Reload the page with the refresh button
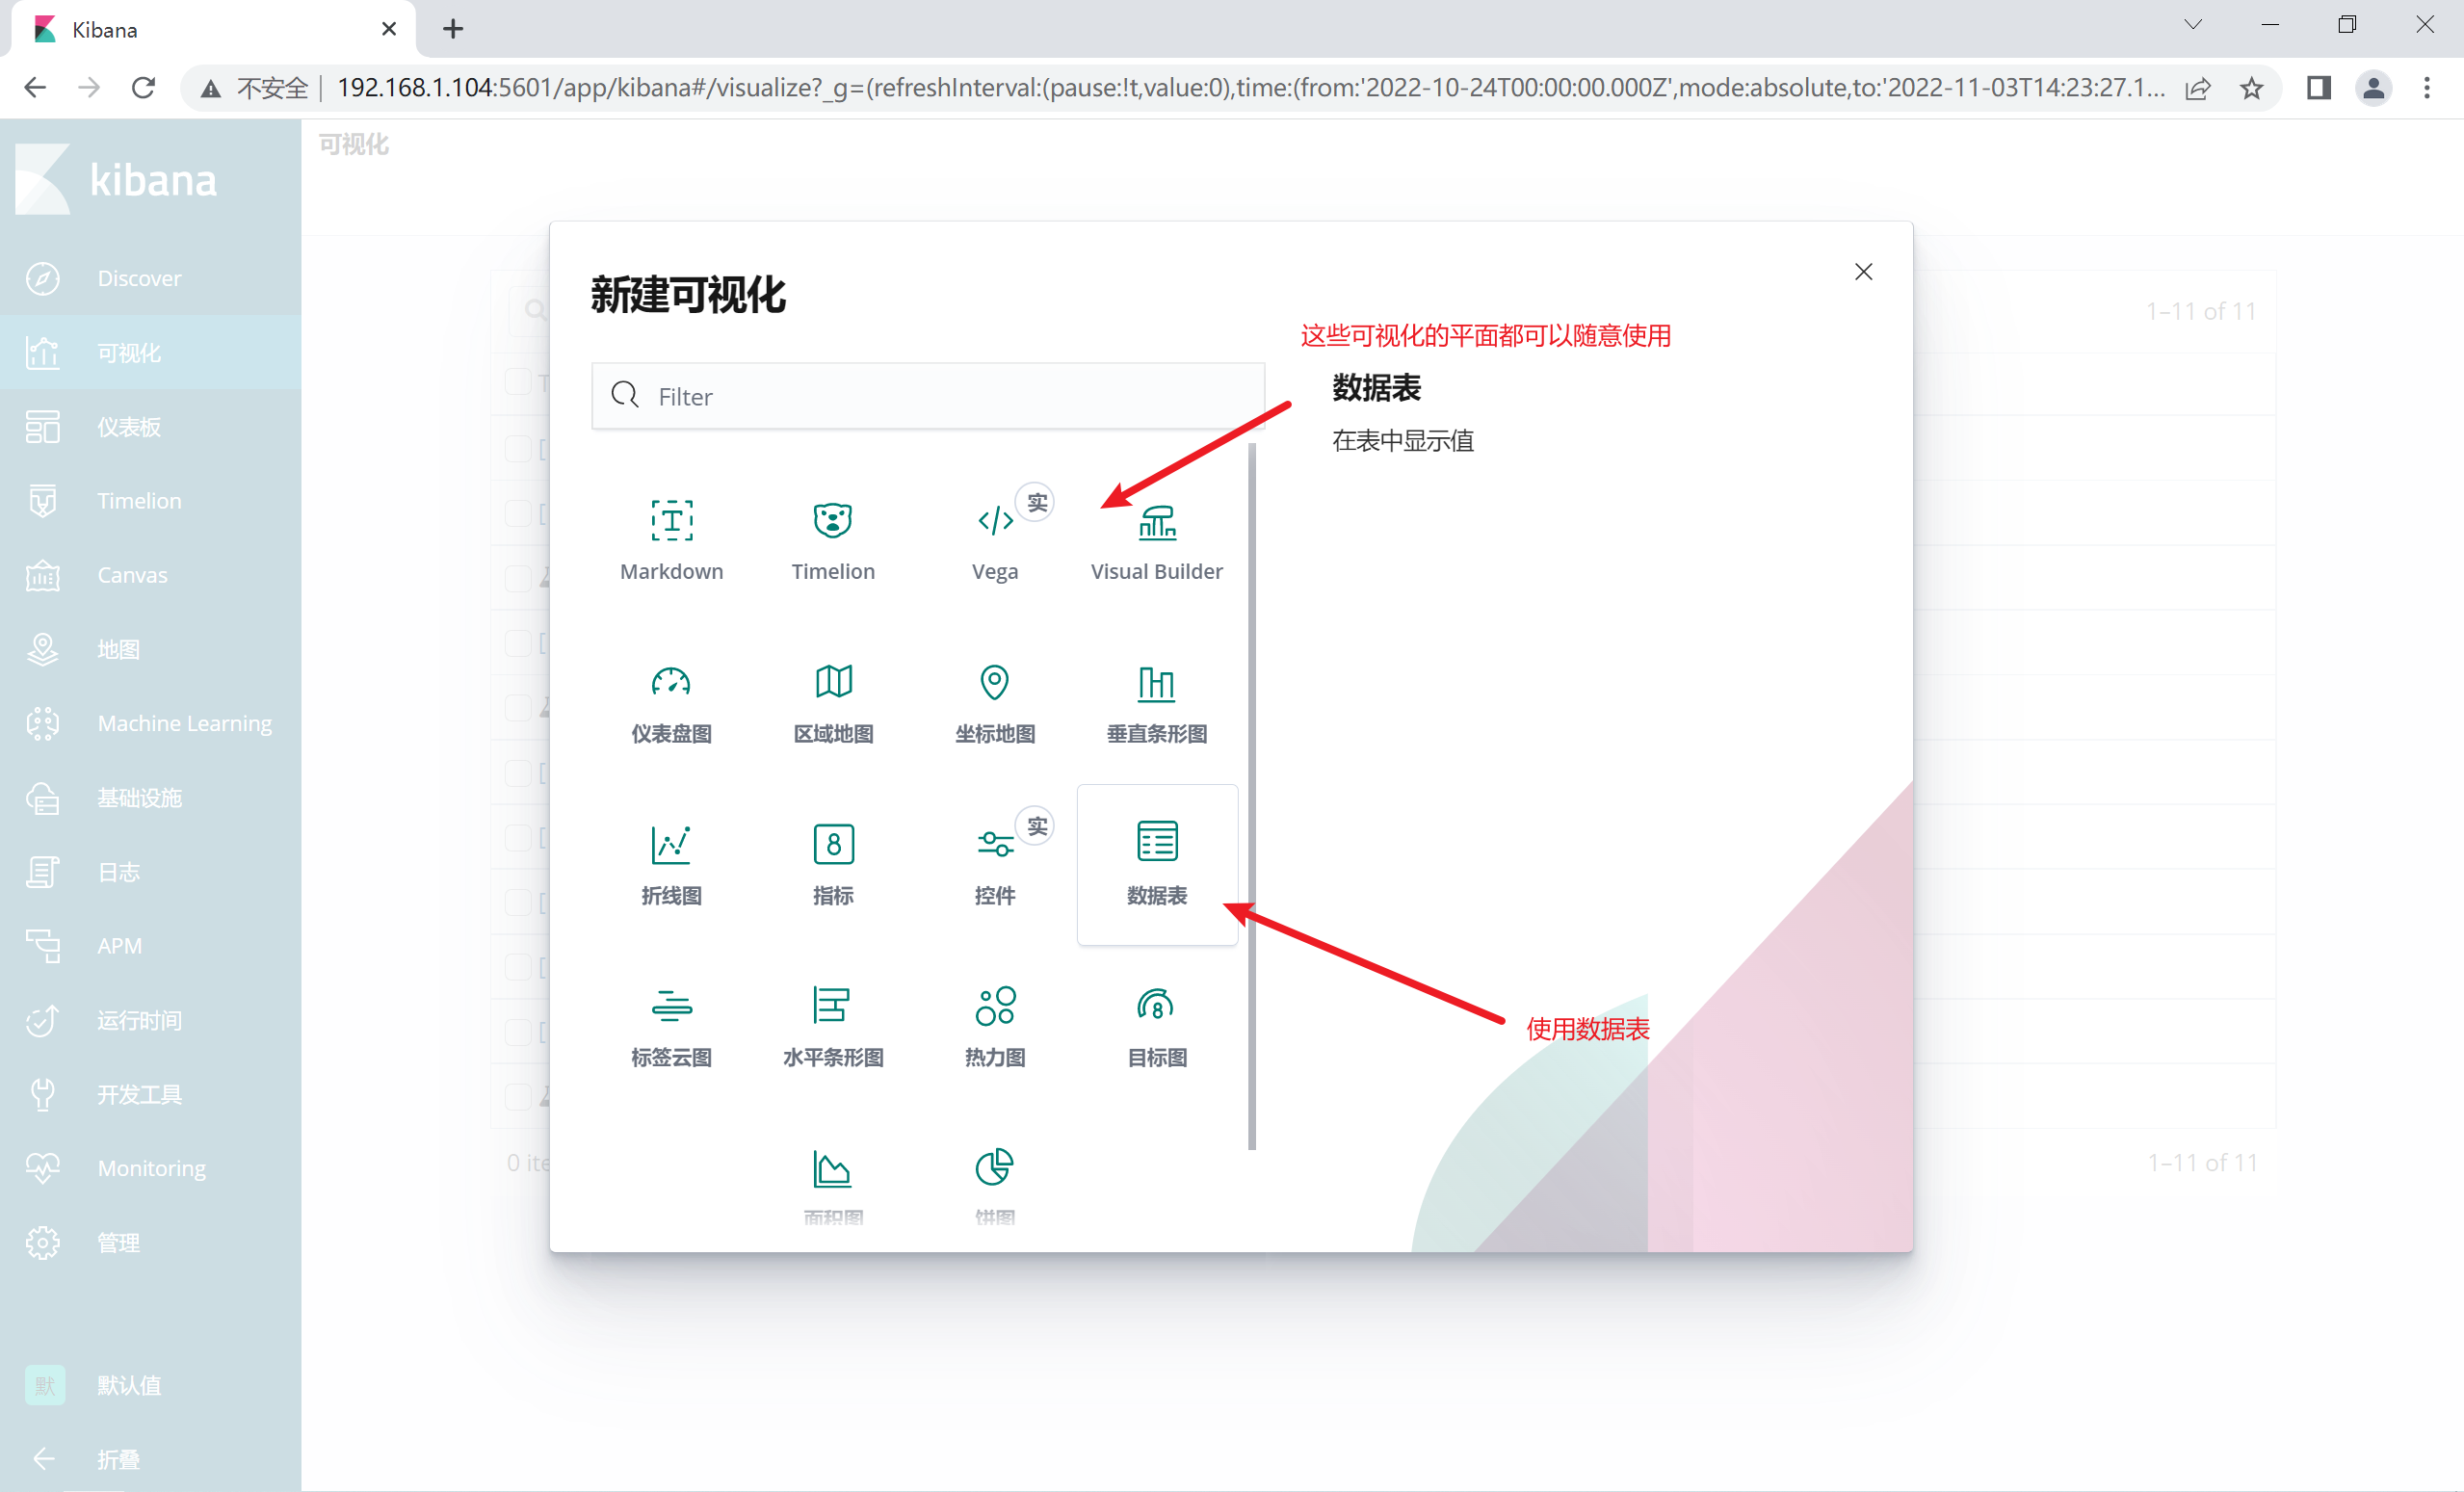Screen dimensions: 2464x1492 click(x=144, y=88)
